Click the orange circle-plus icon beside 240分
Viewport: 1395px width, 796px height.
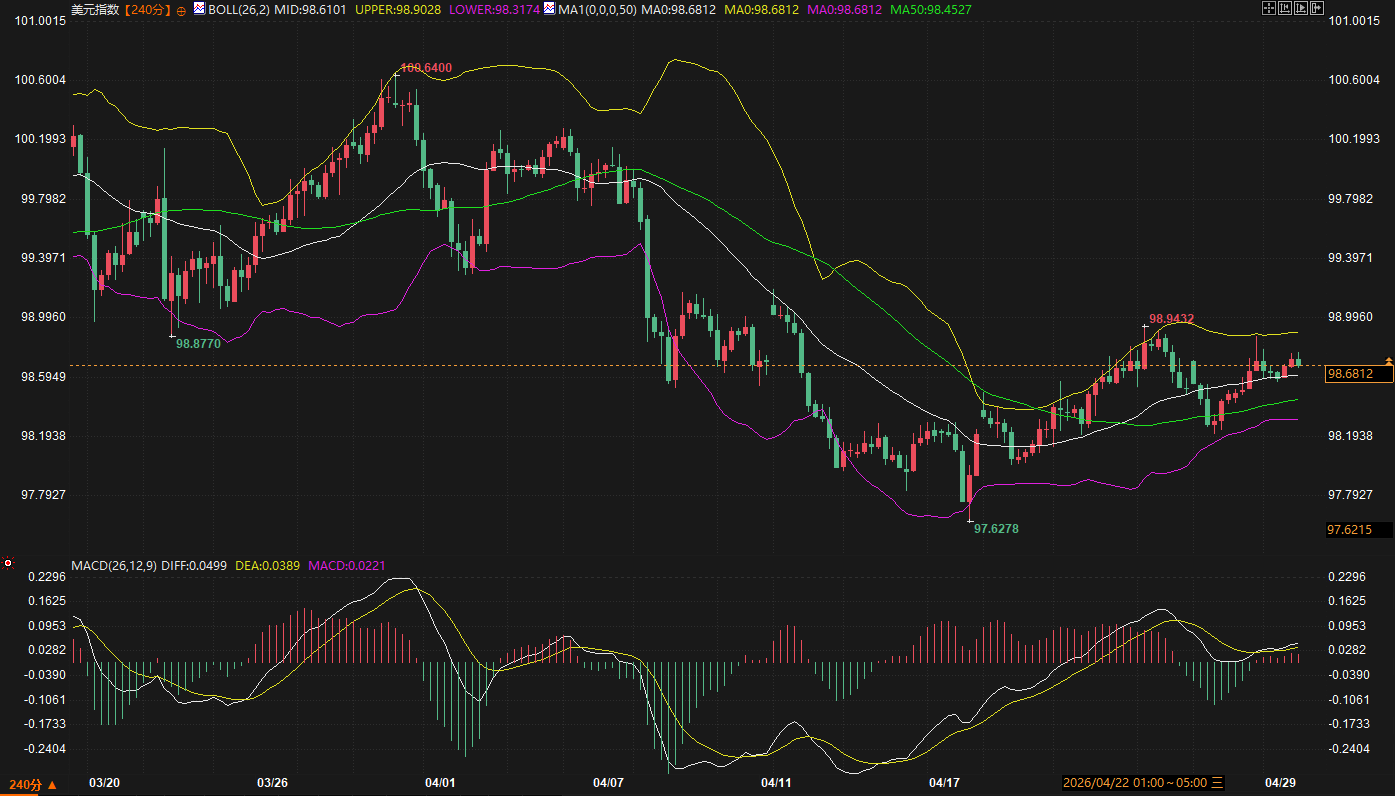pos(180,10)
